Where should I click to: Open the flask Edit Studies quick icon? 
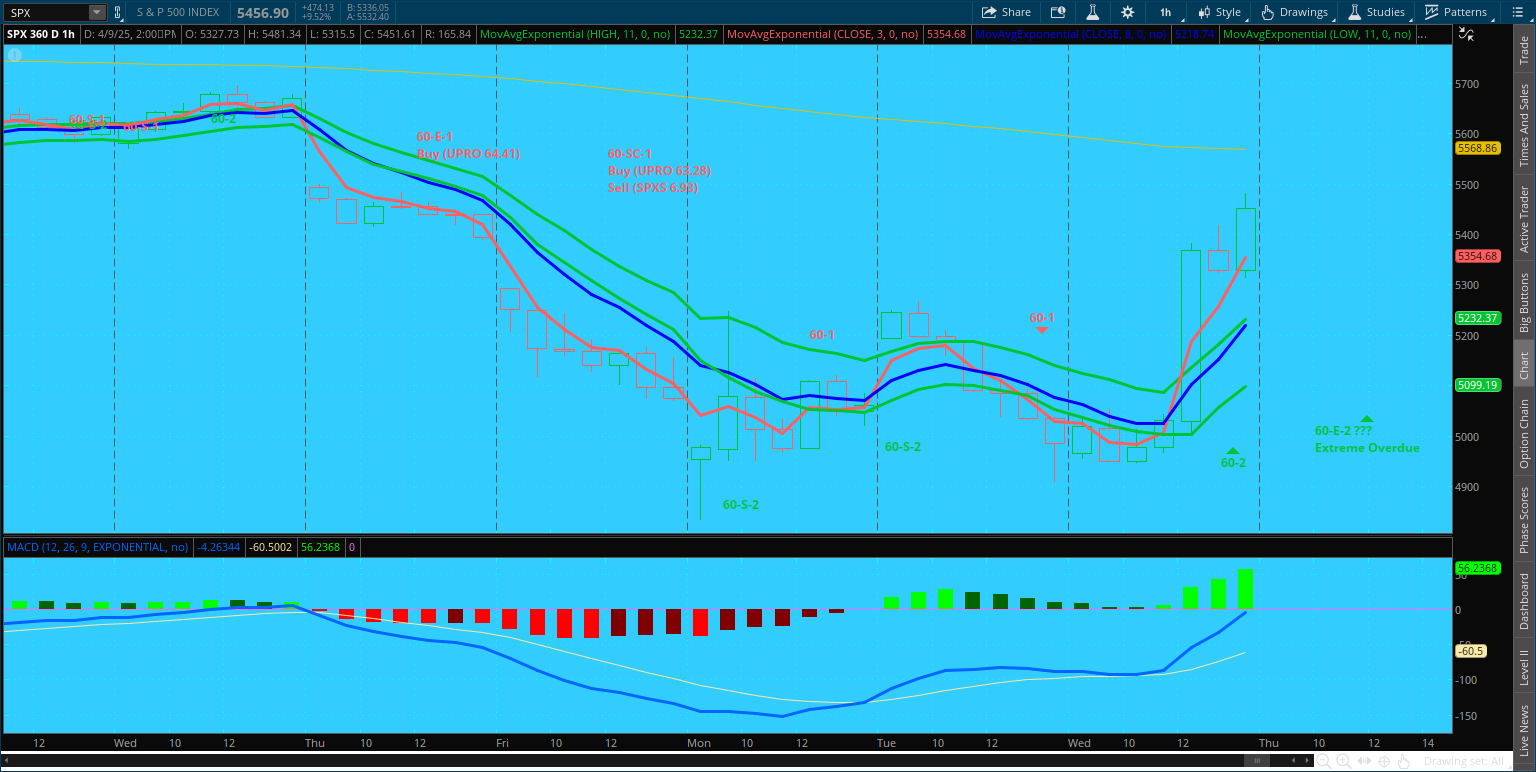(1093, 12)
